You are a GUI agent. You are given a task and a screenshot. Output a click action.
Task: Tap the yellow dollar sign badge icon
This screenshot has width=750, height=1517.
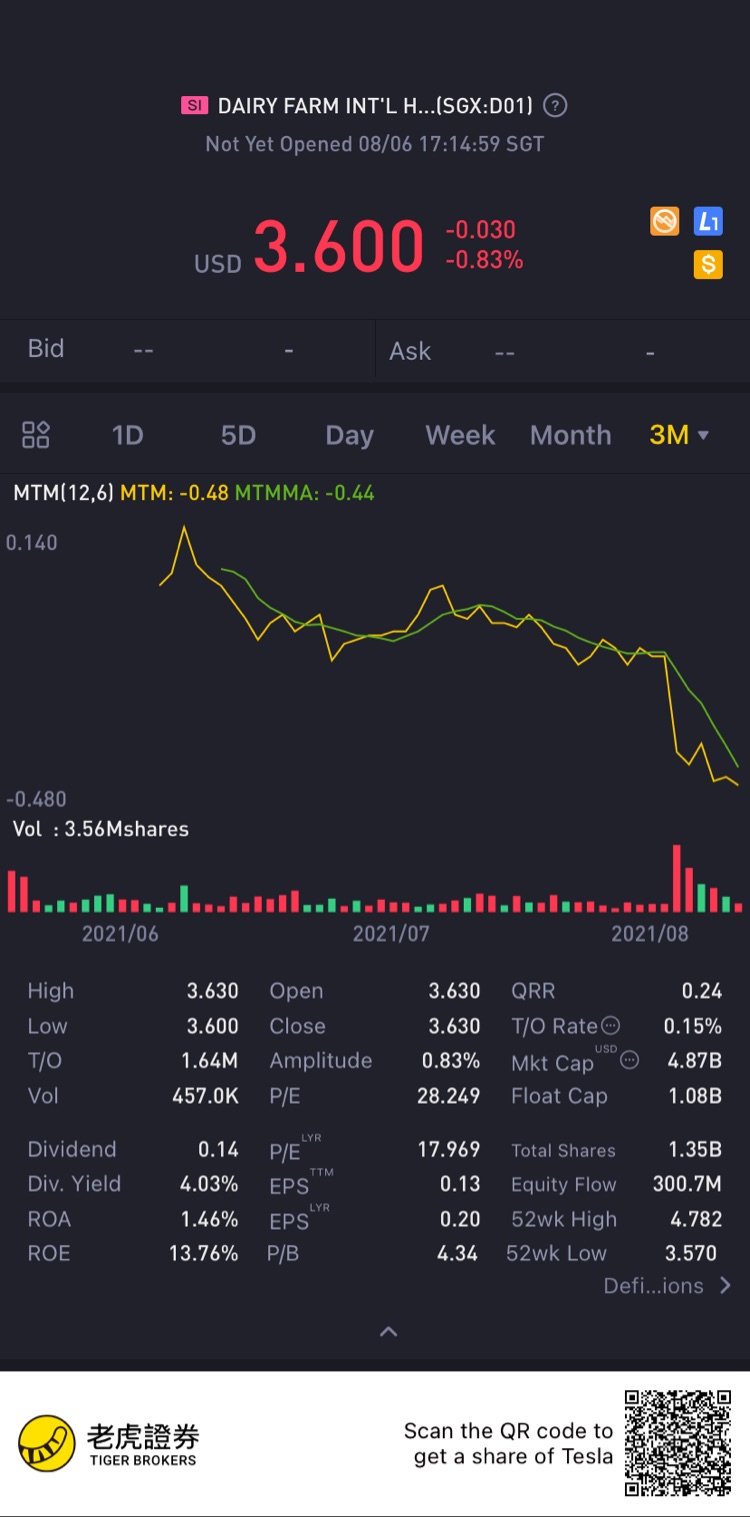point(708,264)
